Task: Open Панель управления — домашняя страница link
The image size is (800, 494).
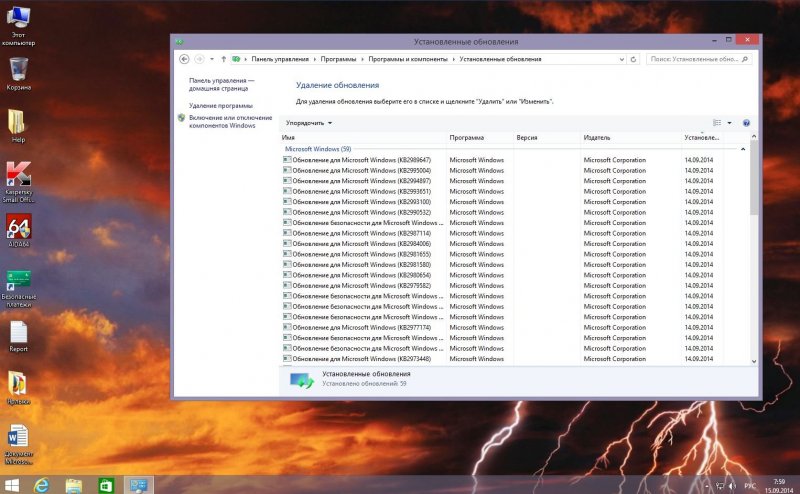Action: [221, 84]
